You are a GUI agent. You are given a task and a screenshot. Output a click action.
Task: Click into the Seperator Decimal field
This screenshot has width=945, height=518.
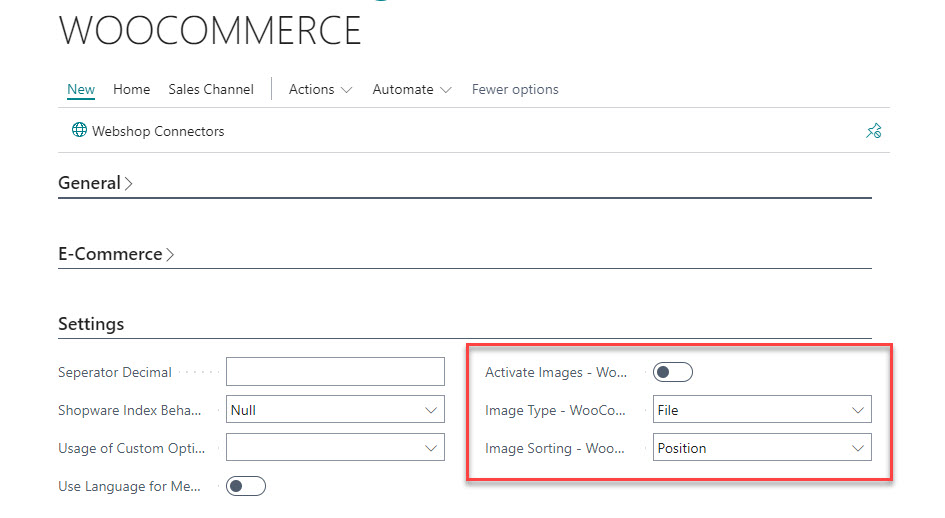335,371
